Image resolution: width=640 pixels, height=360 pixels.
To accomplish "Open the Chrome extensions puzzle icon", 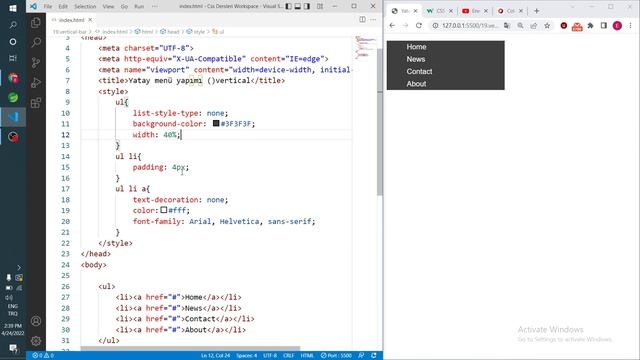I will point(590,25).
